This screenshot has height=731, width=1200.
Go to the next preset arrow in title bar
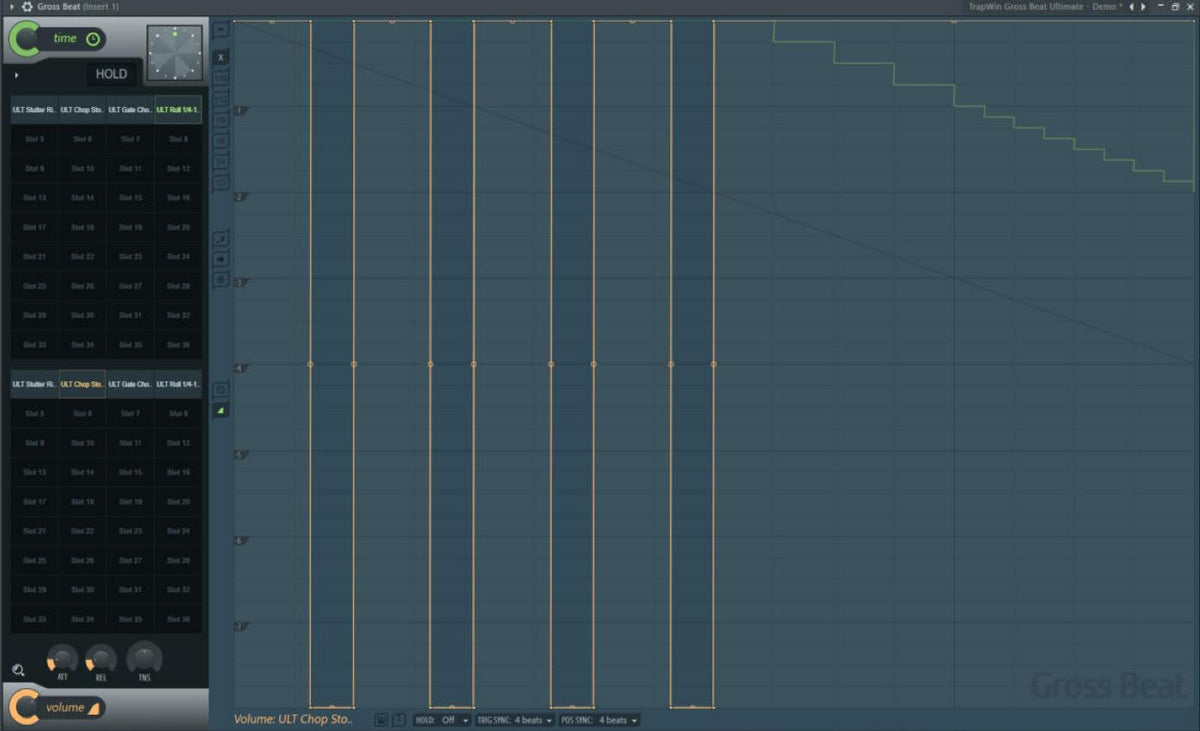(x=1143, y=7)
